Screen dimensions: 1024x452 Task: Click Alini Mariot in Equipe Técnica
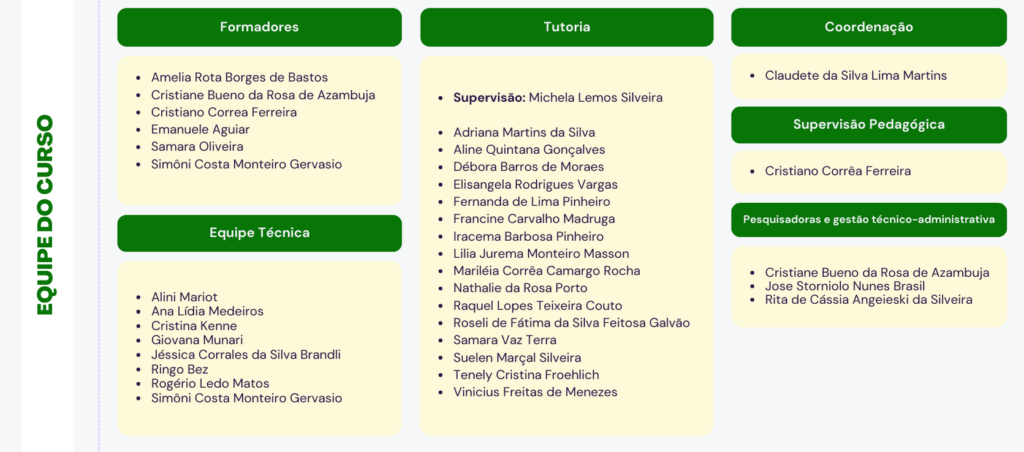(x=184, y=297)
